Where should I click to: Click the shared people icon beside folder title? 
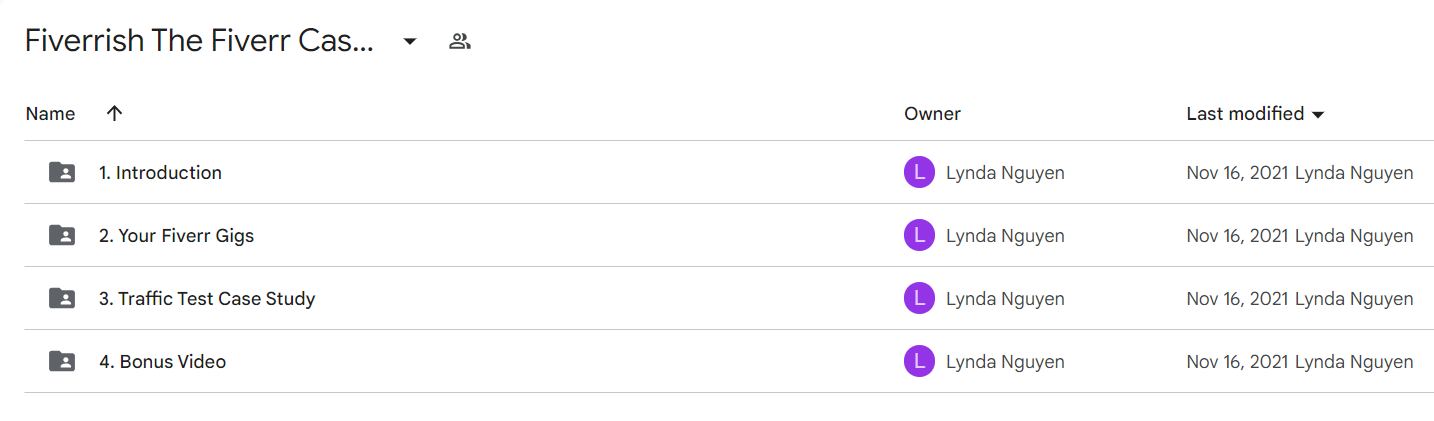coord(460,41)
